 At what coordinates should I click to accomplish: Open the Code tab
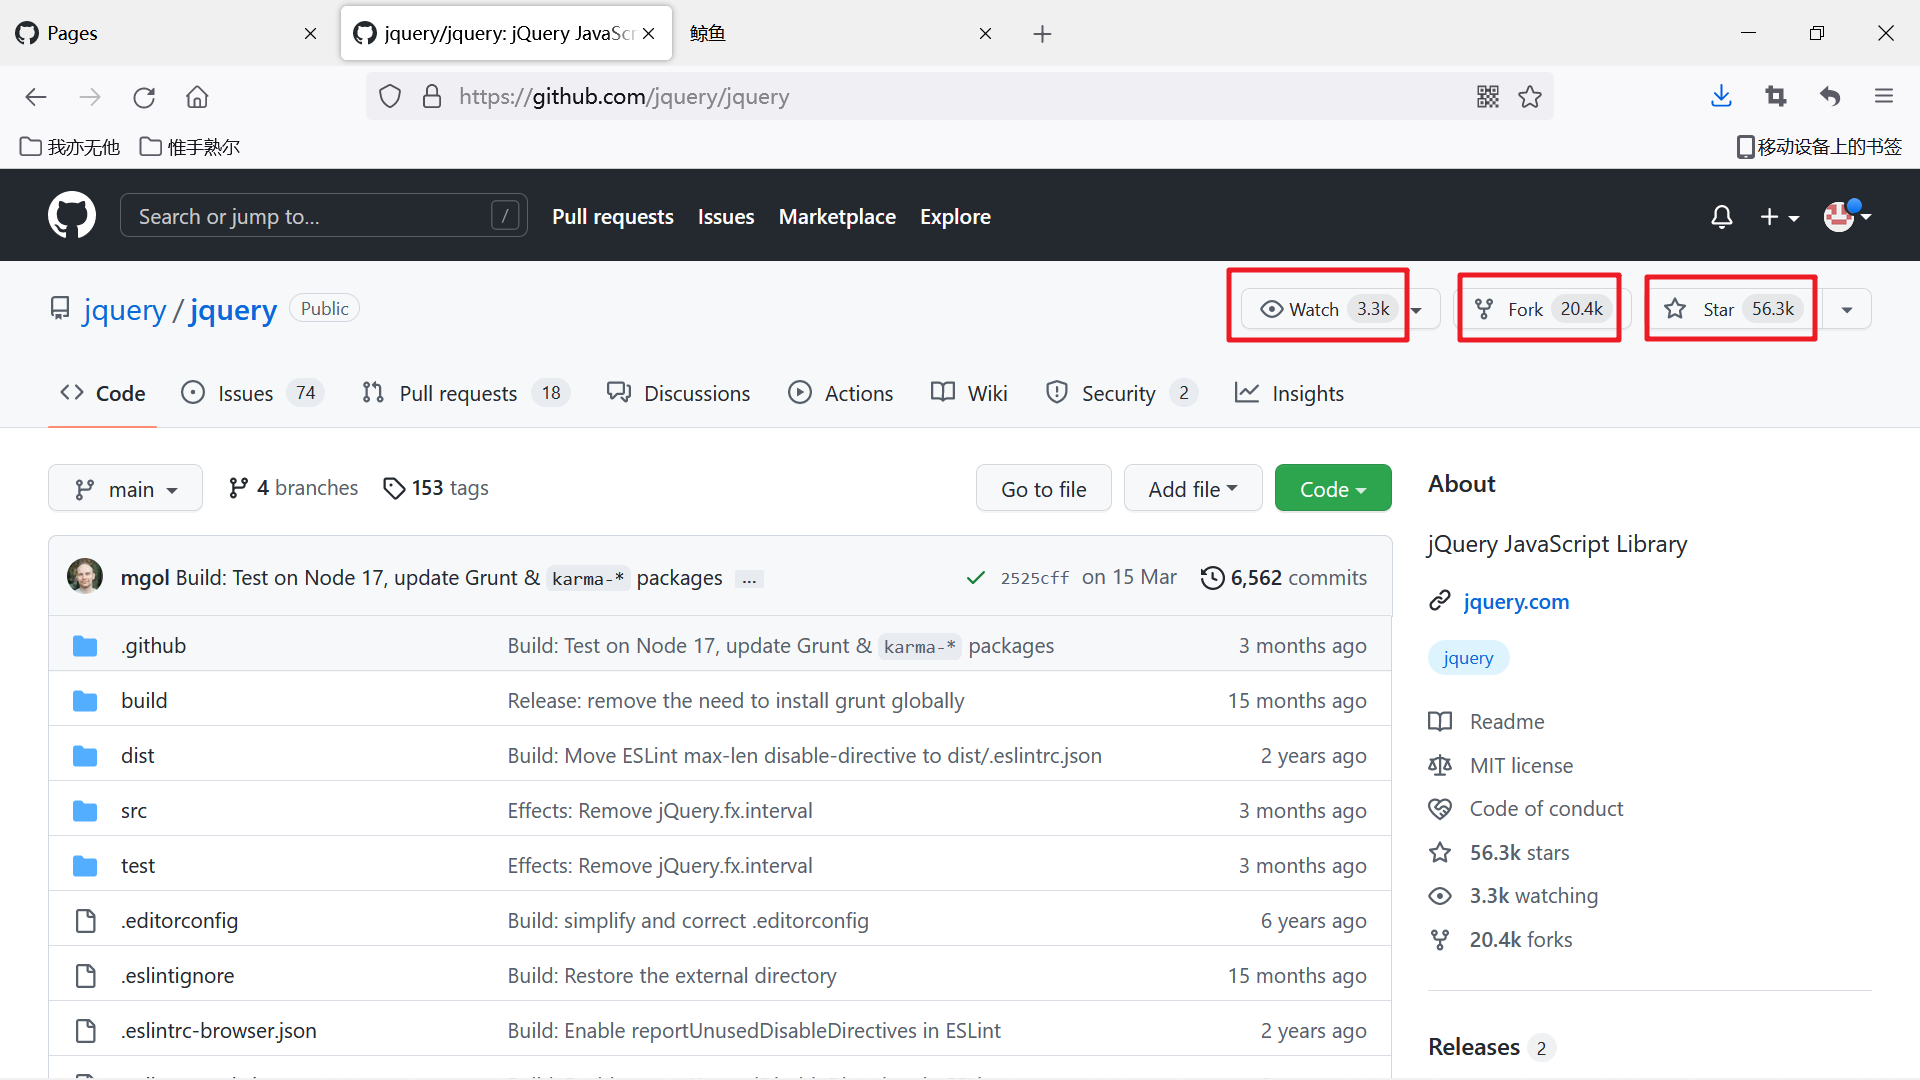click(x=103, y=393)
